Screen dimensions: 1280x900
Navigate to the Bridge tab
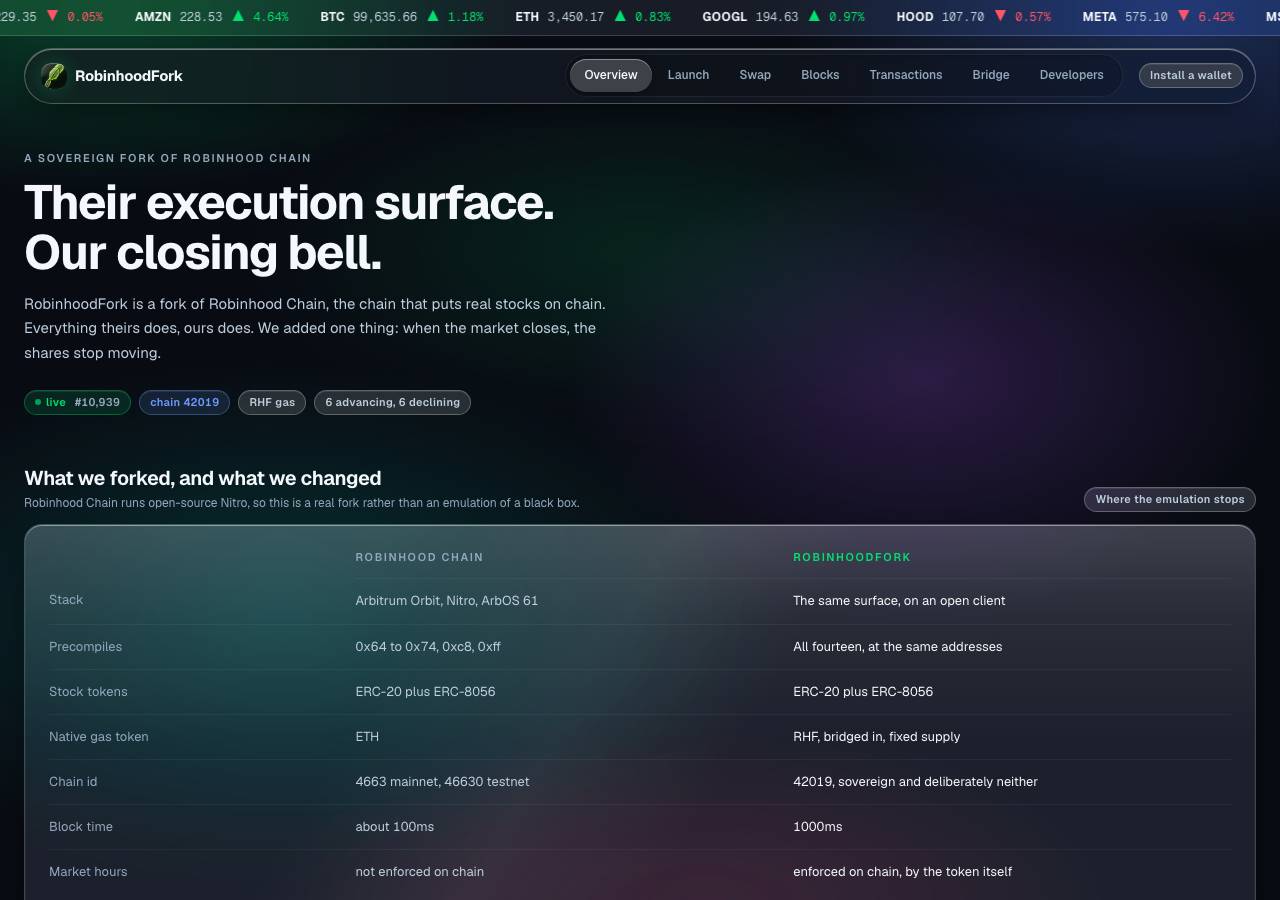click(x=991, y=75)
